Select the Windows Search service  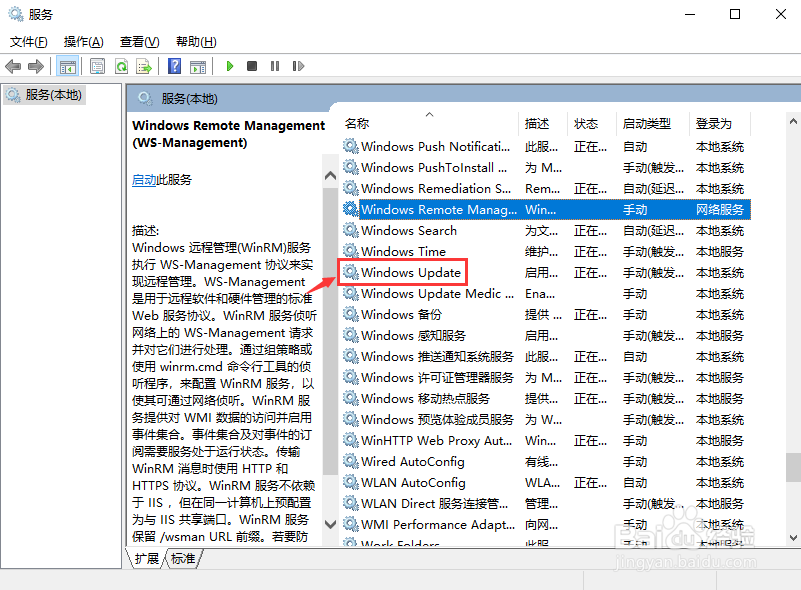(546, 231)
